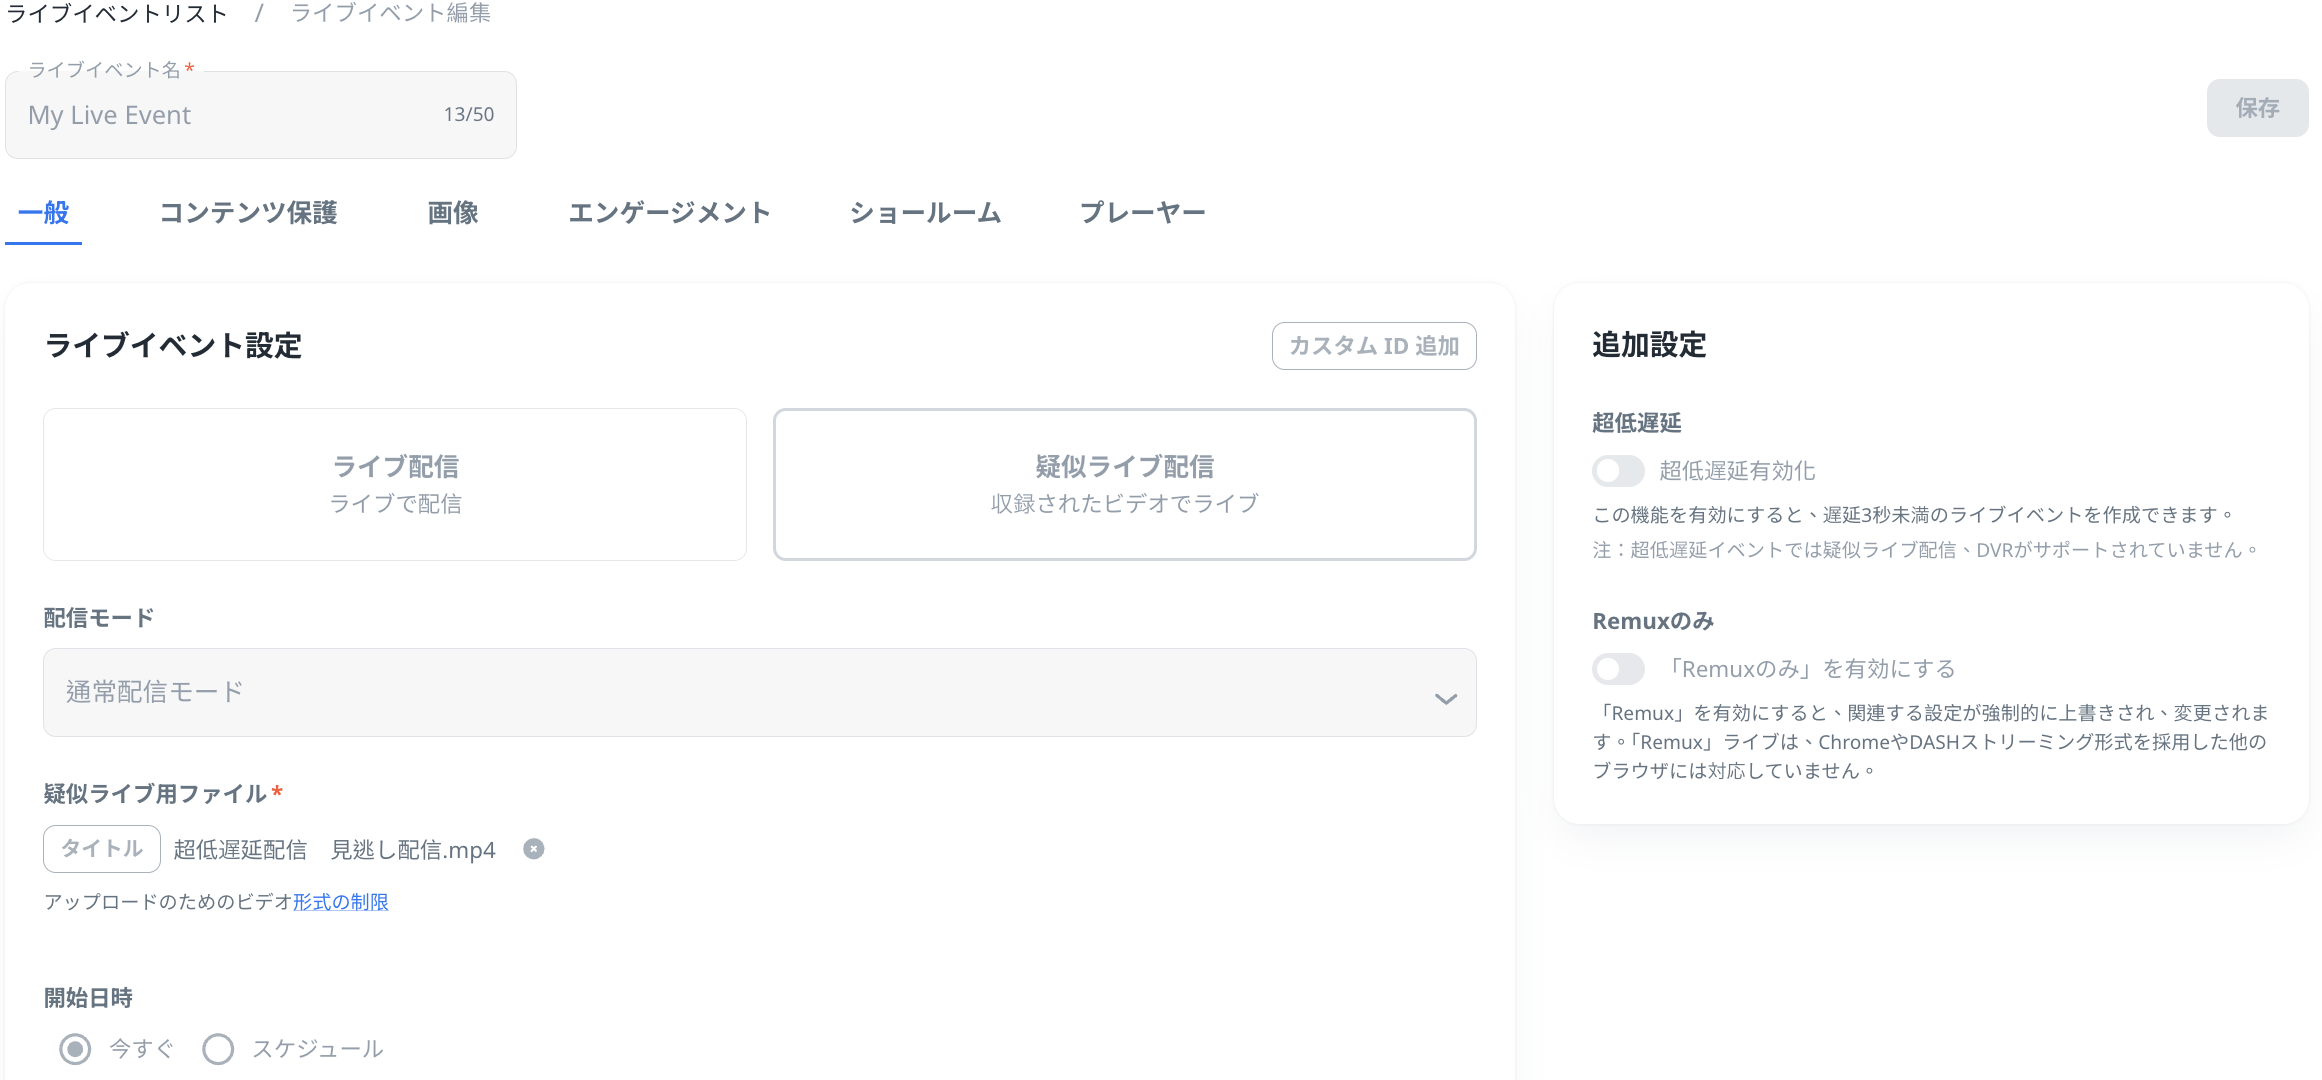Screen dimensions: 2322x1080
Task: Click the カスタム ID 追加 button
Action: (1373, 346)
